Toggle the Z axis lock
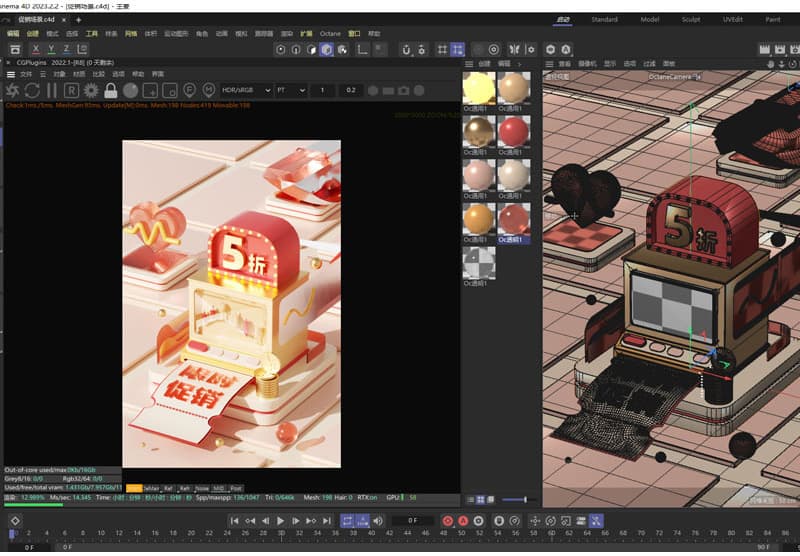The image size is (800, 556). (x=66, y=49)
